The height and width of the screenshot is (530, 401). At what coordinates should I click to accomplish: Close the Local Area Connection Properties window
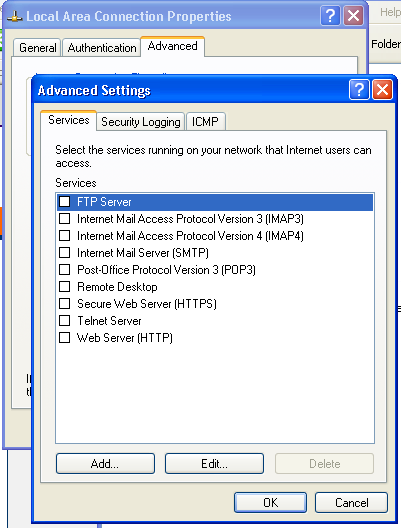tap(353, 16)
